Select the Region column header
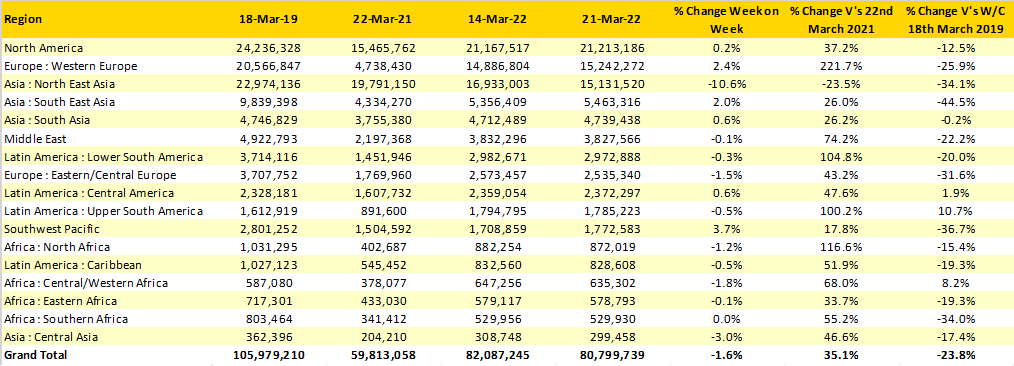The image size is (1014, 366). pyautogui.click(x=22, y=19)
